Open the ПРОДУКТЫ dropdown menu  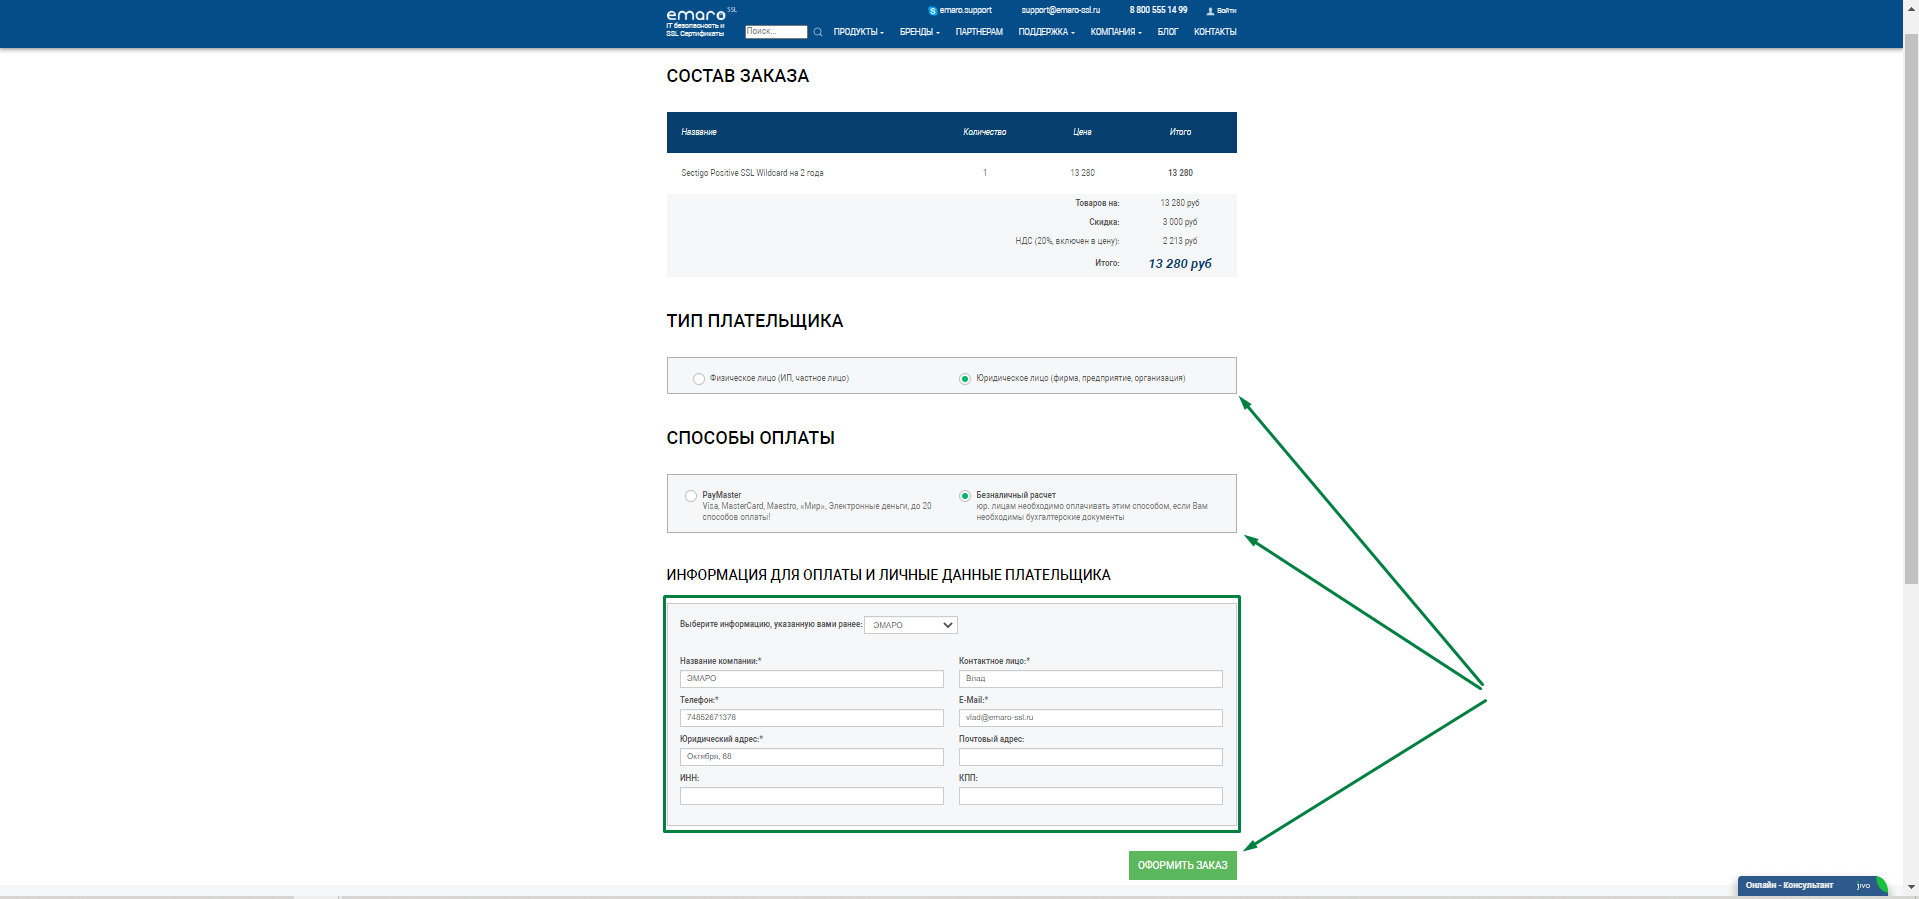859,32
